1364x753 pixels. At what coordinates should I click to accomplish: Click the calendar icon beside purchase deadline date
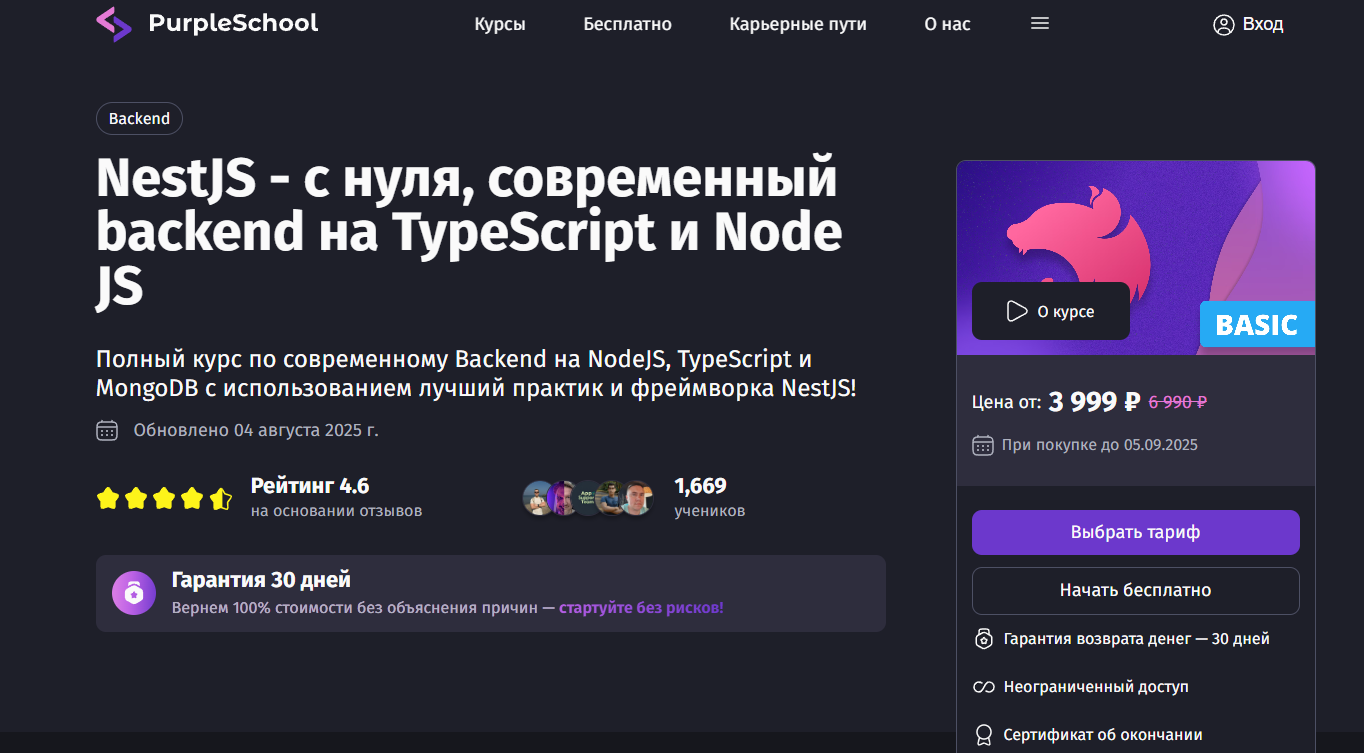coord(983,444)
